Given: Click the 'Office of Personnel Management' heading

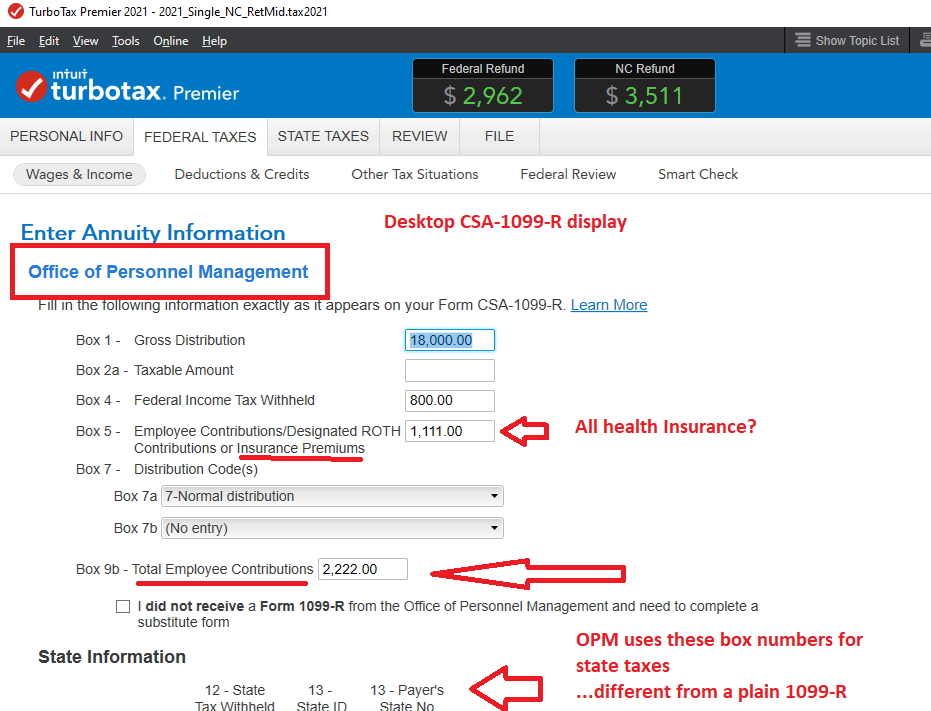Looking at the screenshot, I should point(168,271).
